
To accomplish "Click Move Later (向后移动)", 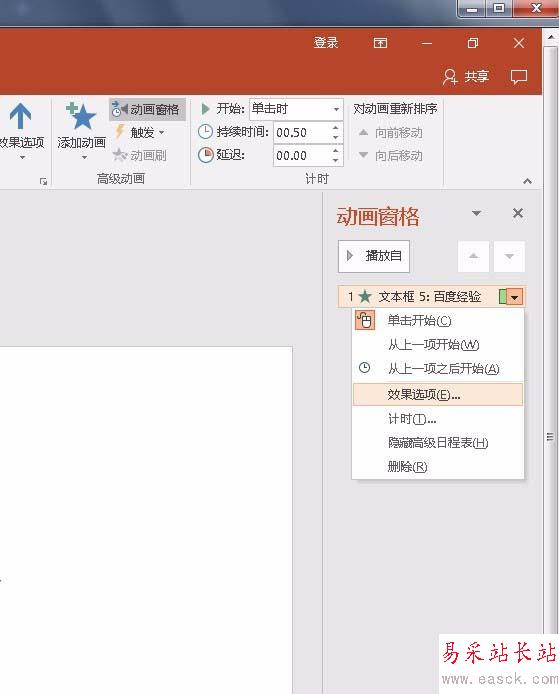I will coord(390,155).
